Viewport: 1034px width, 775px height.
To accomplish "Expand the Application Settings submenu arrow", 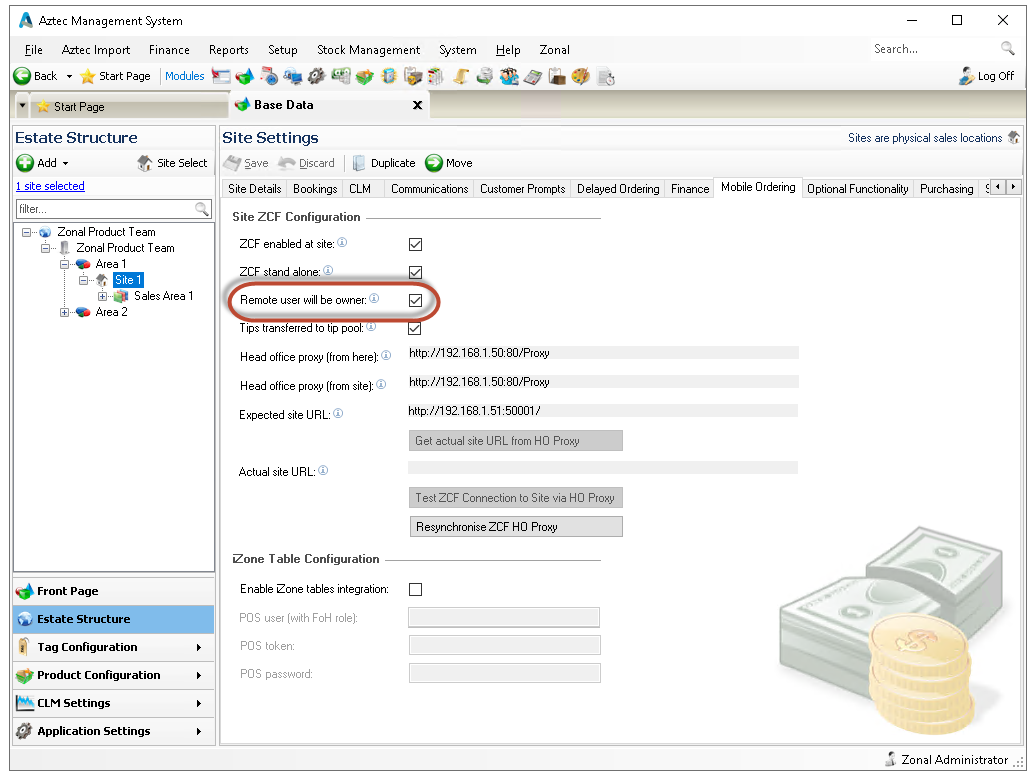I will [x=198, y=731].
